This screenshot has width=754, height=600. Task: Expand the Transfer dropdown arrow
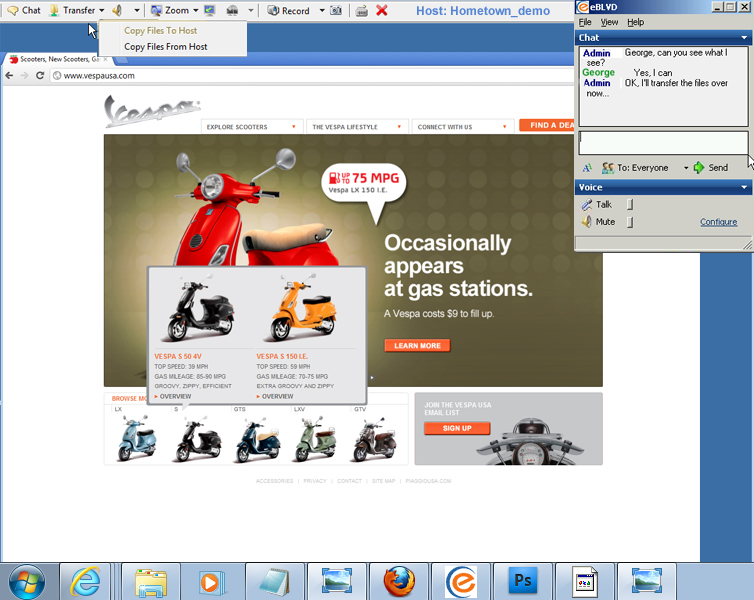102,10
